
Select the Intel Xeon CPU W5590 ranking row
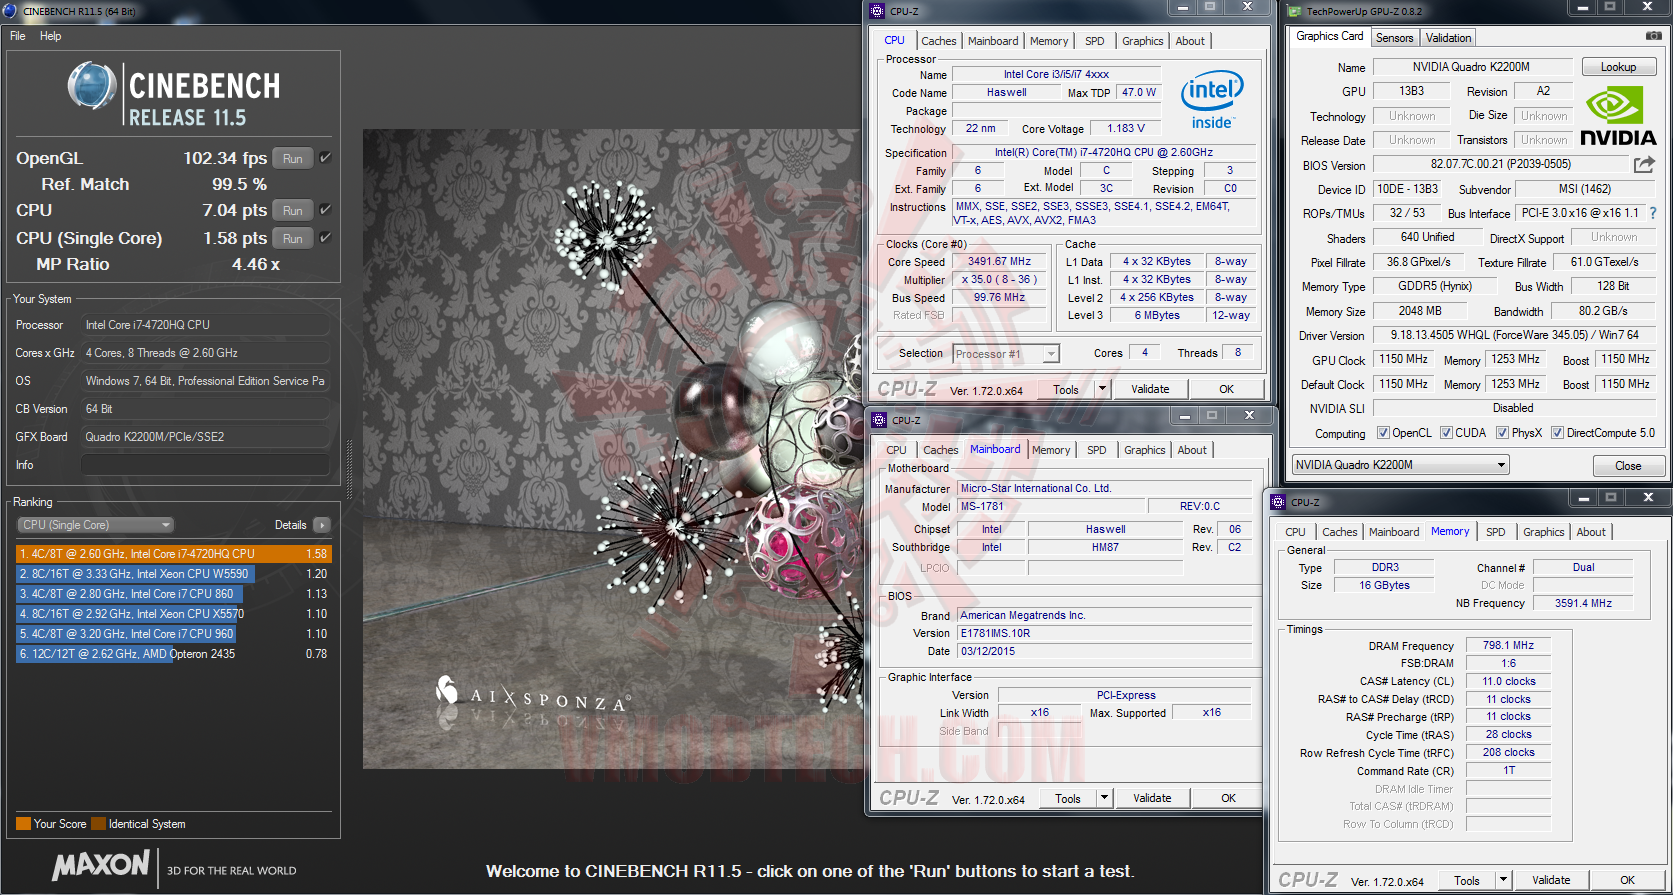click(x=172, y=574)
